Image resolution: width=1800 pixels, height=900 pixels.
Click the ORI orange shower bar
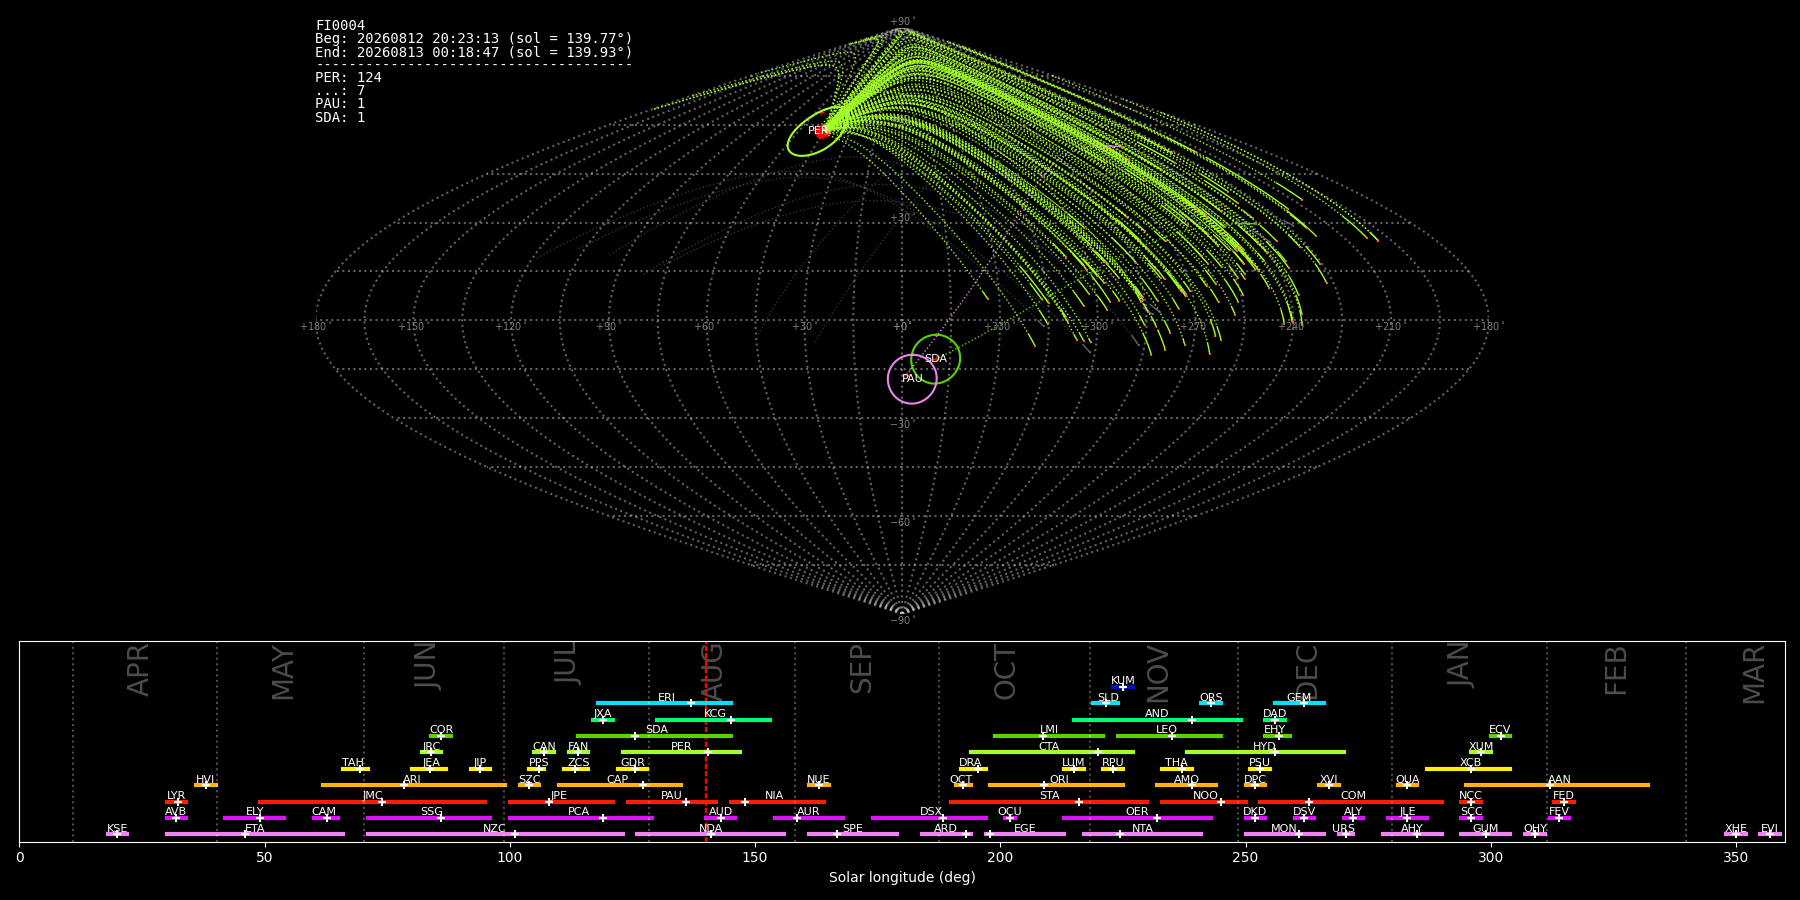pos(1056,785)
